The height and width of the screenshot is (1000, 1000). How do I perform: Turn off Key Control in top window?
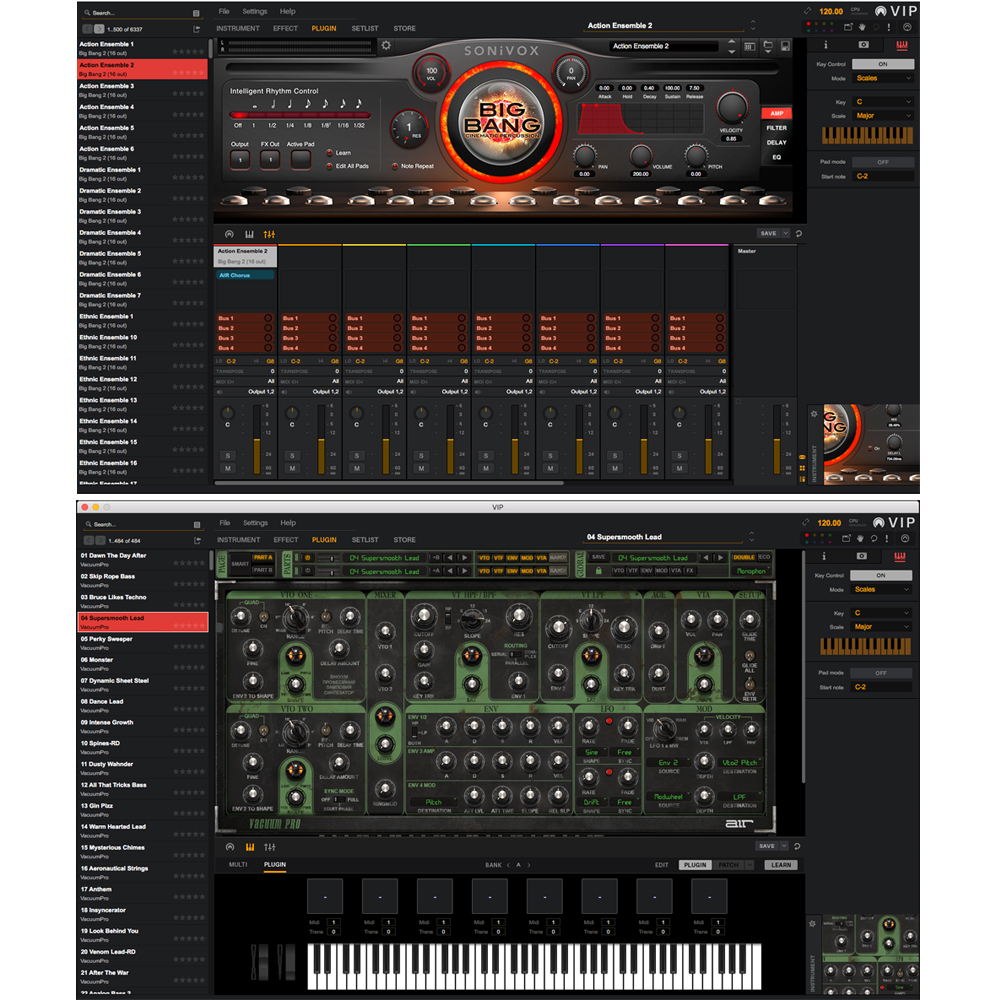(x=883, y=64)
